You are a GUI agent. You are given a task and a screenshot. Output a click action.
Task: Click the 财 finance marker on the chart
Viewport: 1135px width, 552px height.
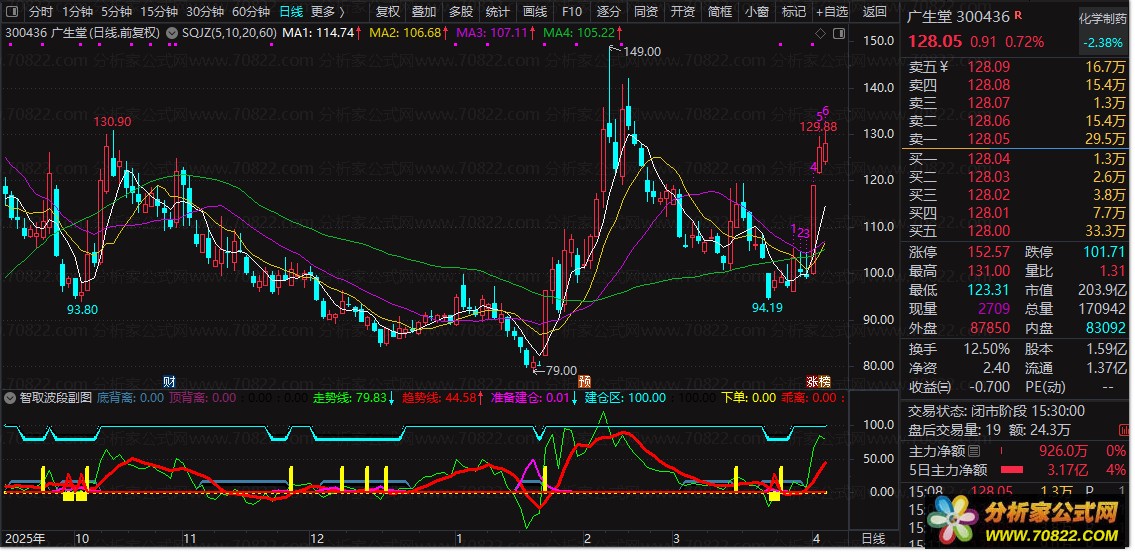pos(170,381)
